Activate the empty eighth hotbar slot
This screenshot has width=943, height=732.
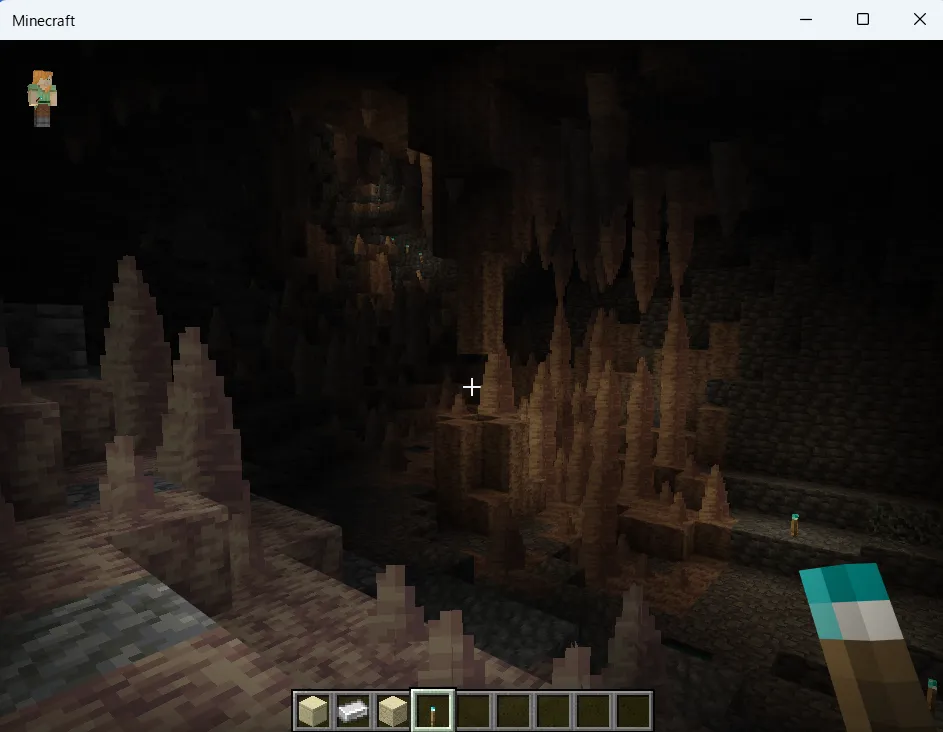[593, 711]
